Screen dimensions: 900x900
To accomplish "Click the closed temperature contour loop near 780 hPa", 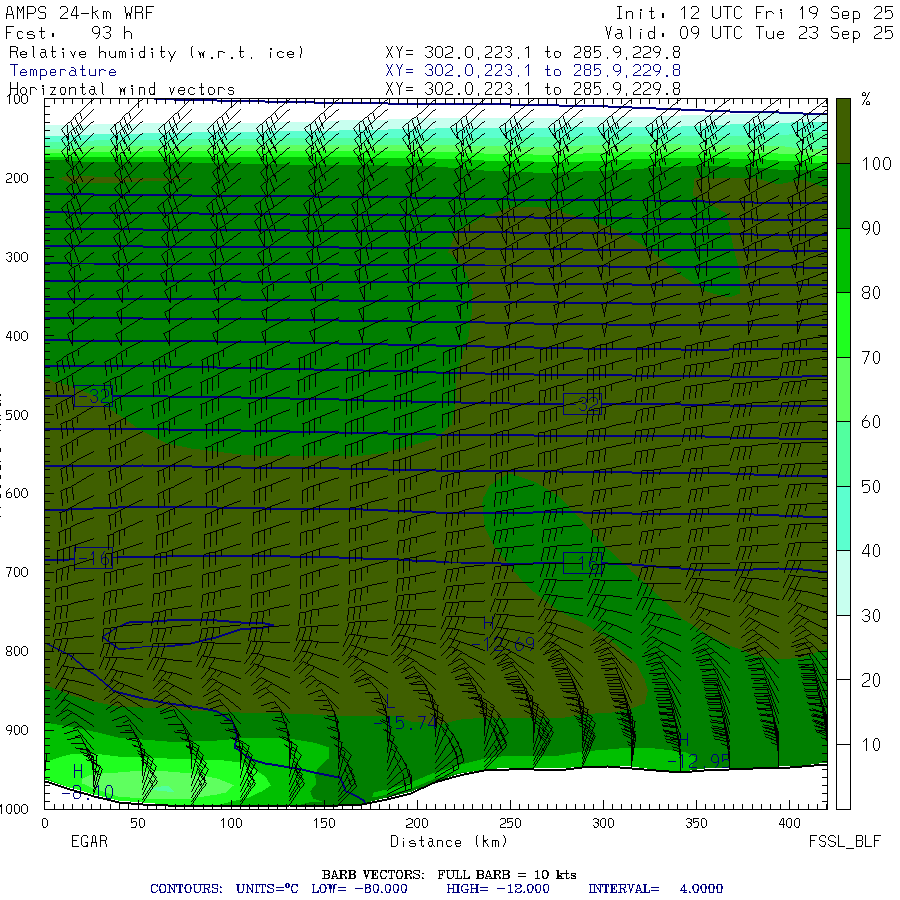I will pos(187,634).
